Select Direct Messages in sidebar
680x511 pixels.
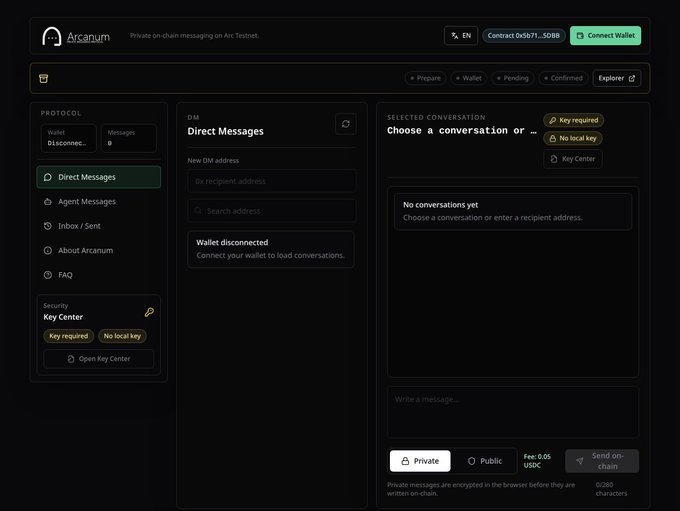click(98, 177)
